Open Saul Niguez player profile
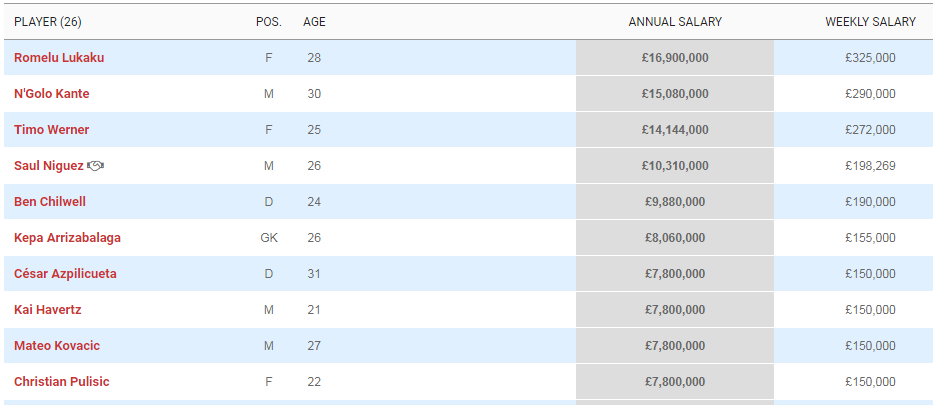Screen dimensions: 933x405 [49, 166]
